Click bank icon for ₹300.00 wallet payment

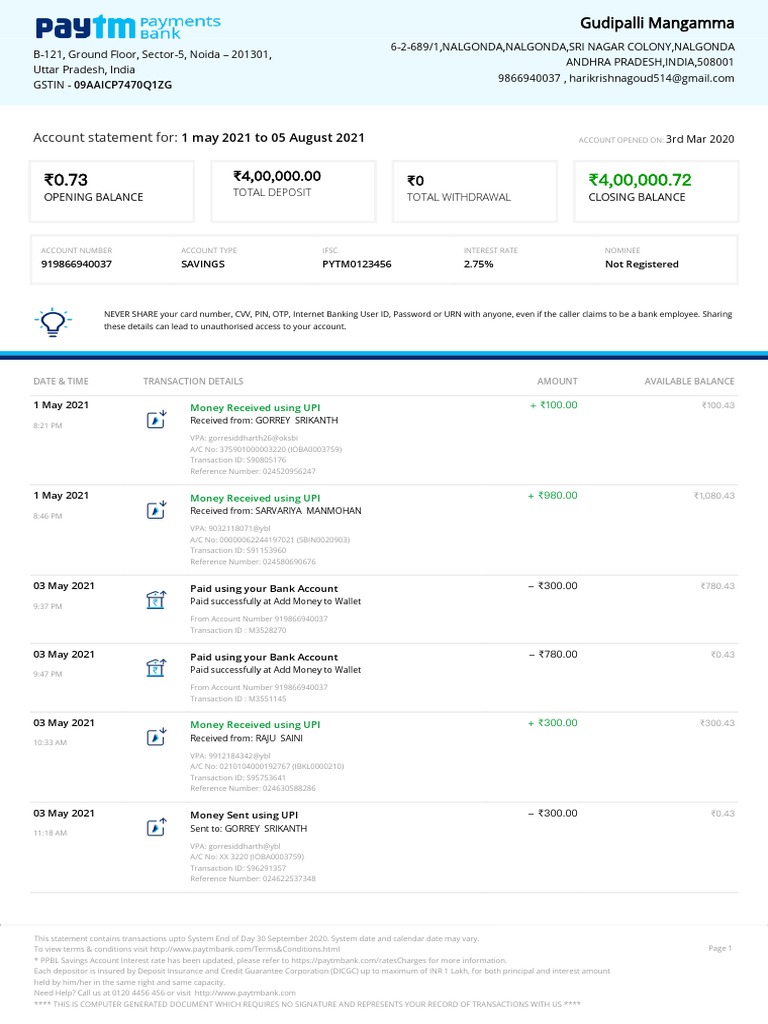156,600
